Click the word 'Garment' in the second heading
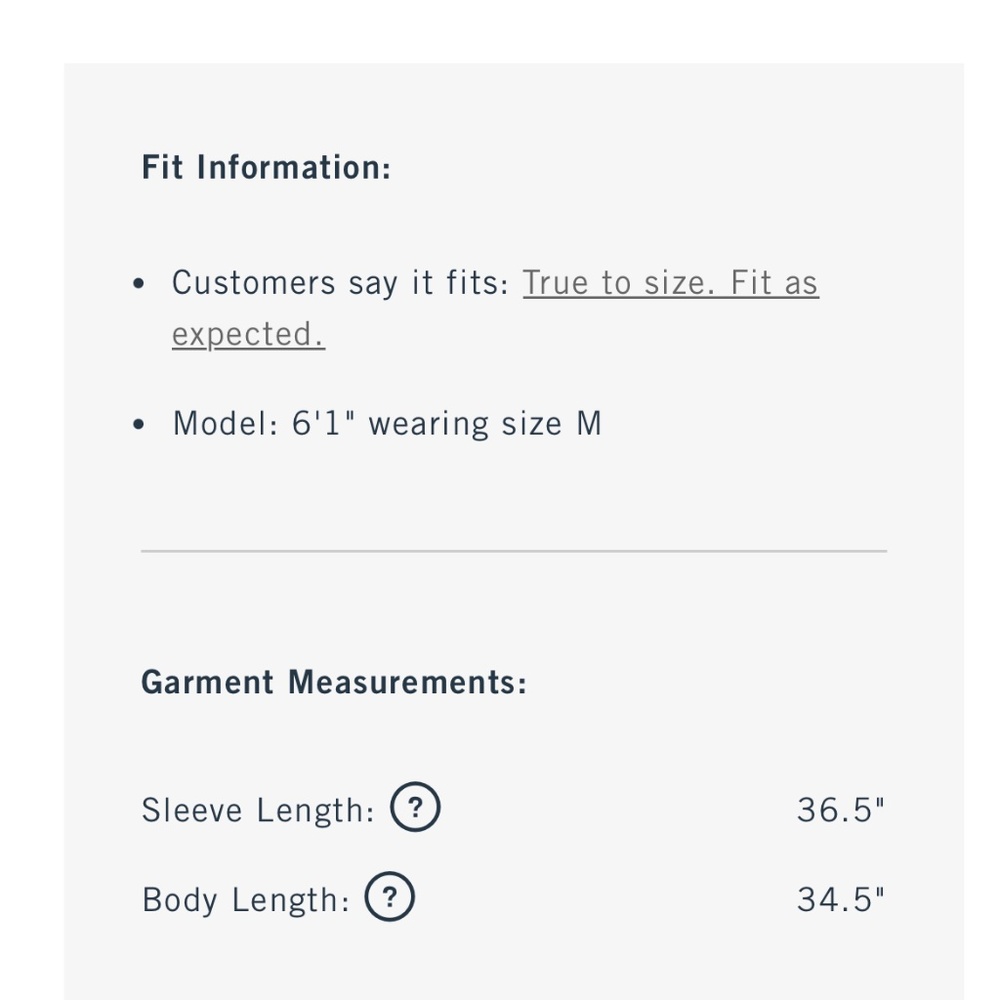The width and height of the screenshot is (1000, 1000). tap(207, 682)
